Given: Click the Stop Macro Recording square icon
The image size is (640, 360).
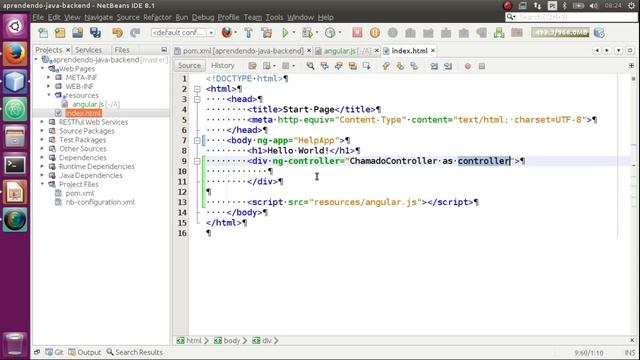Looking at the screenshot, I should 482,66.
